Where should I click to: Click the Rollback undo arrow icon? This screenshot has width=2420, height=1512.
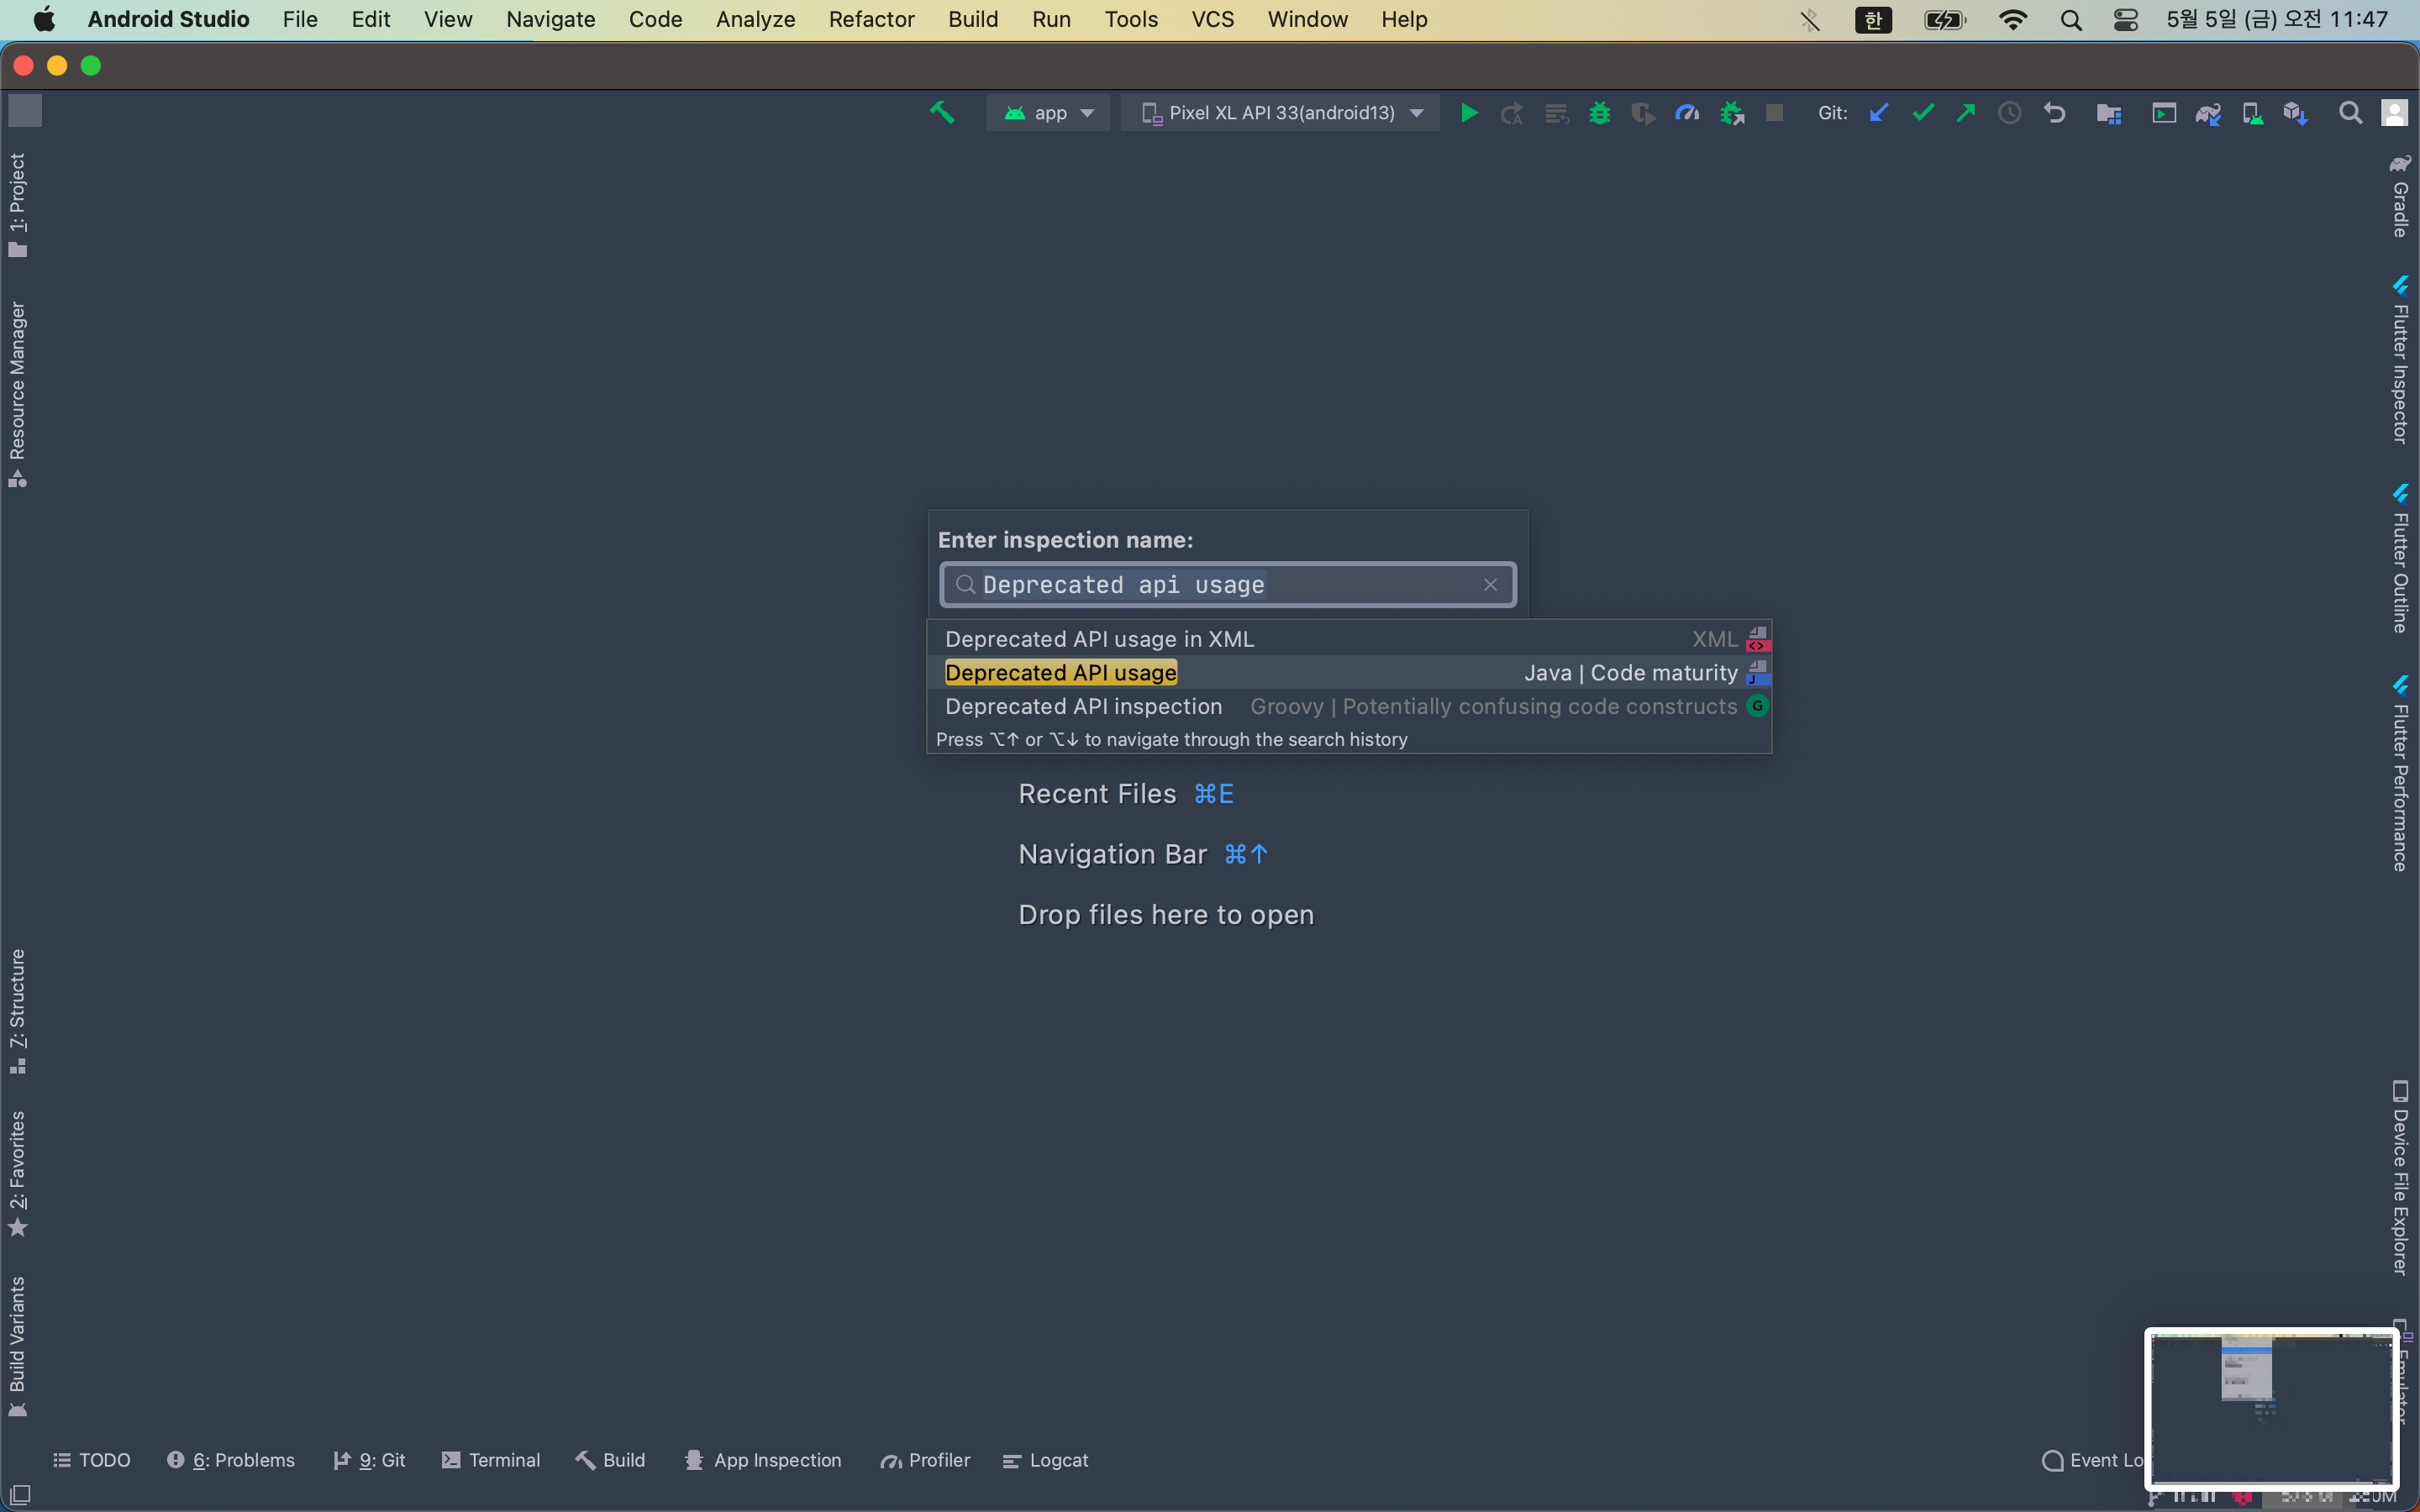pyautogui.click(x=2054, y=113)
